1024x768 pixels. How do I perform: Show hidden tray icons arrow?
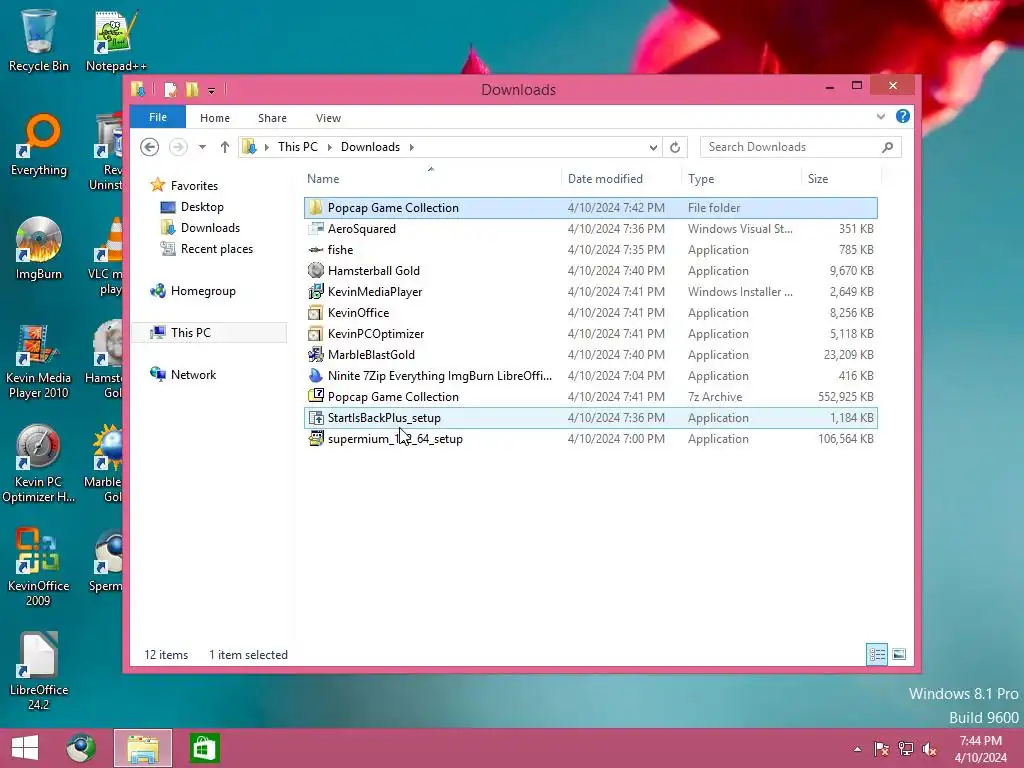pyautogui.click(x=857, y=749)
